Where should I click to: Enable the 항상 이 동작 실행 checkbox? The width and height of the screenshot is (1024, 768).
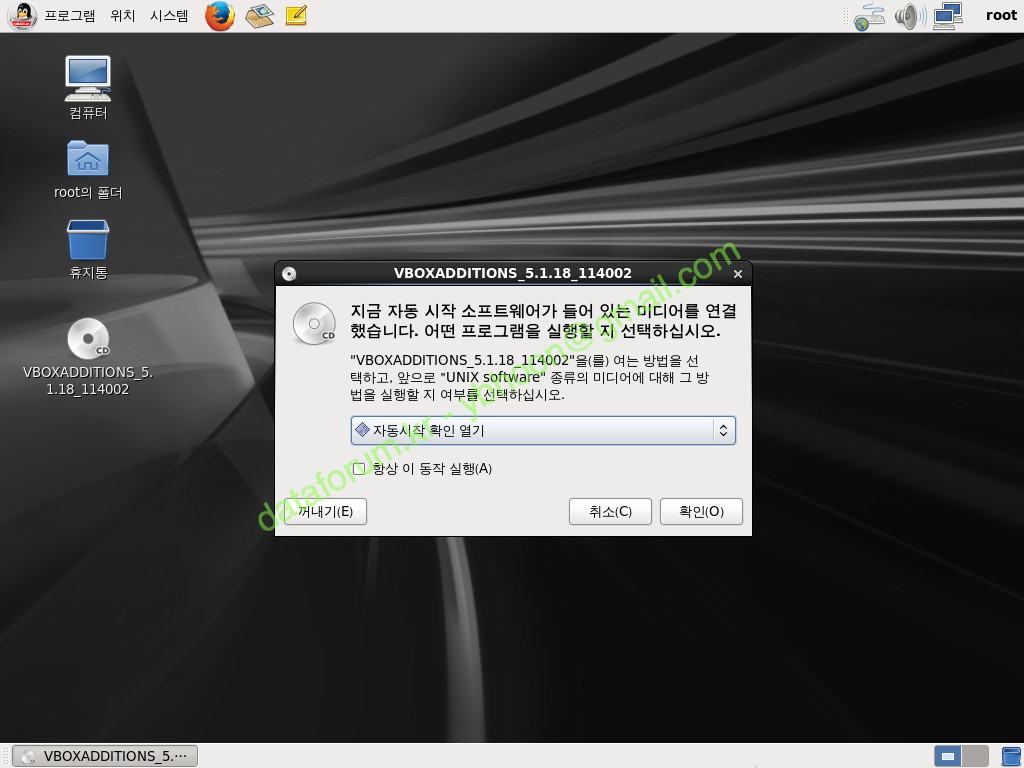(360, 468)
